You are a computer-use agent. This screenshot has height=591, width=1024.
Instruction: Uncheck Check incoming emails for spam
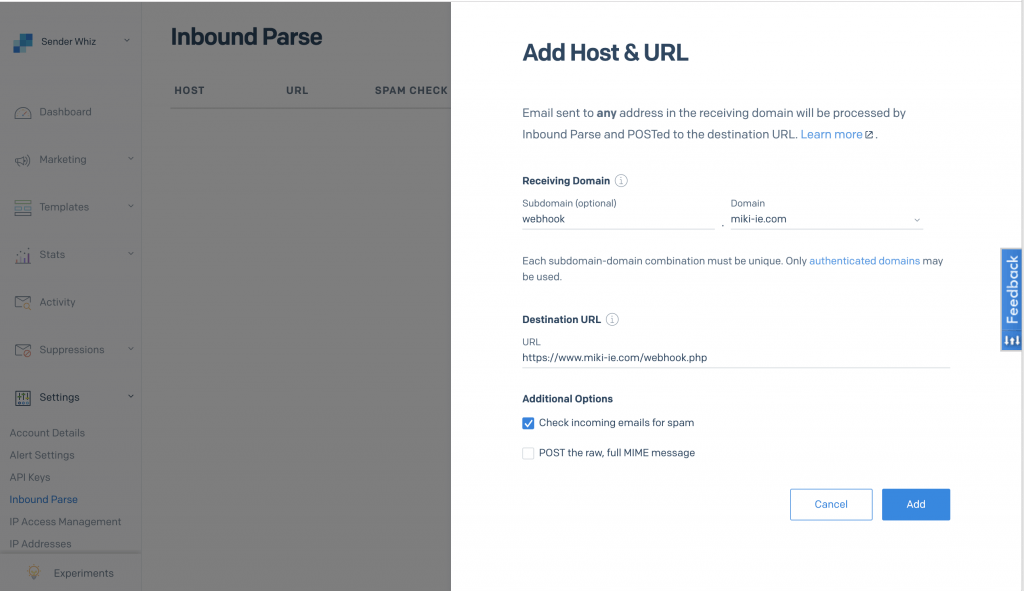coord(528,423)
